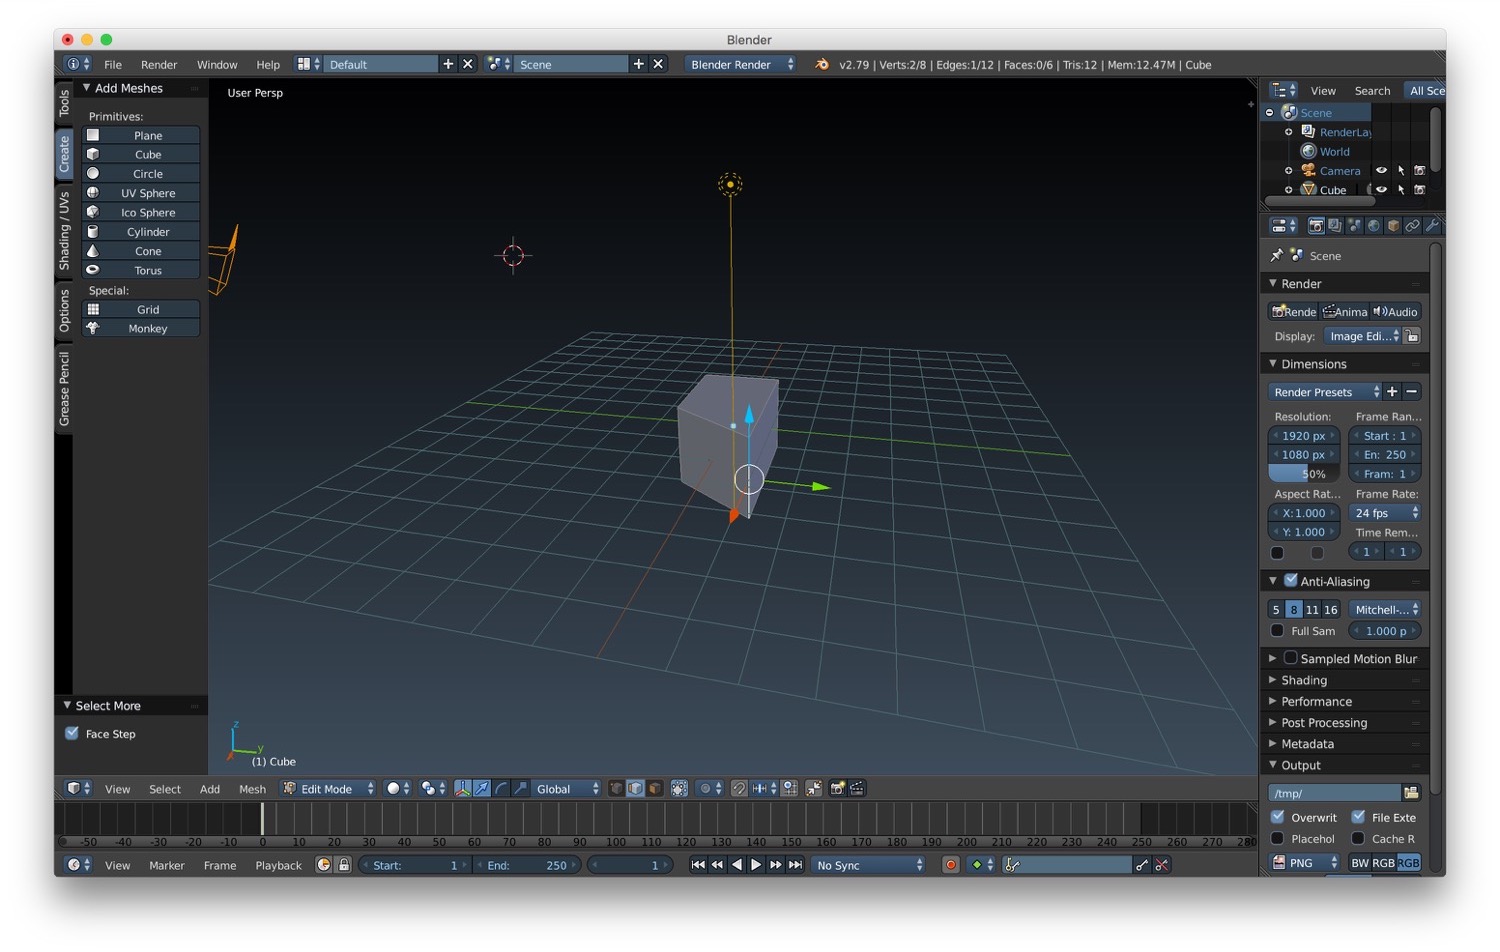Toggle limit selection to visible icon
Viewport: 1500px width, 952px height.
coord(680,789)
